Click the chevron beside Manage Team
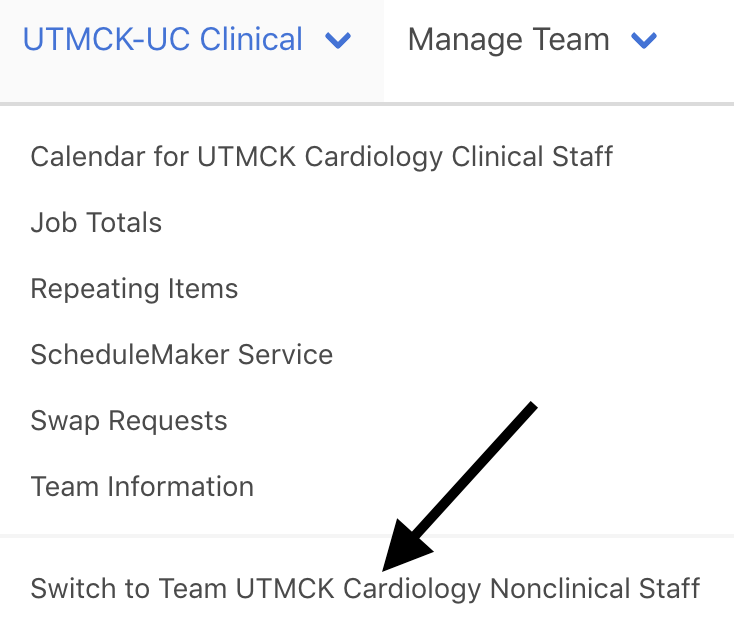 point(644,41)
